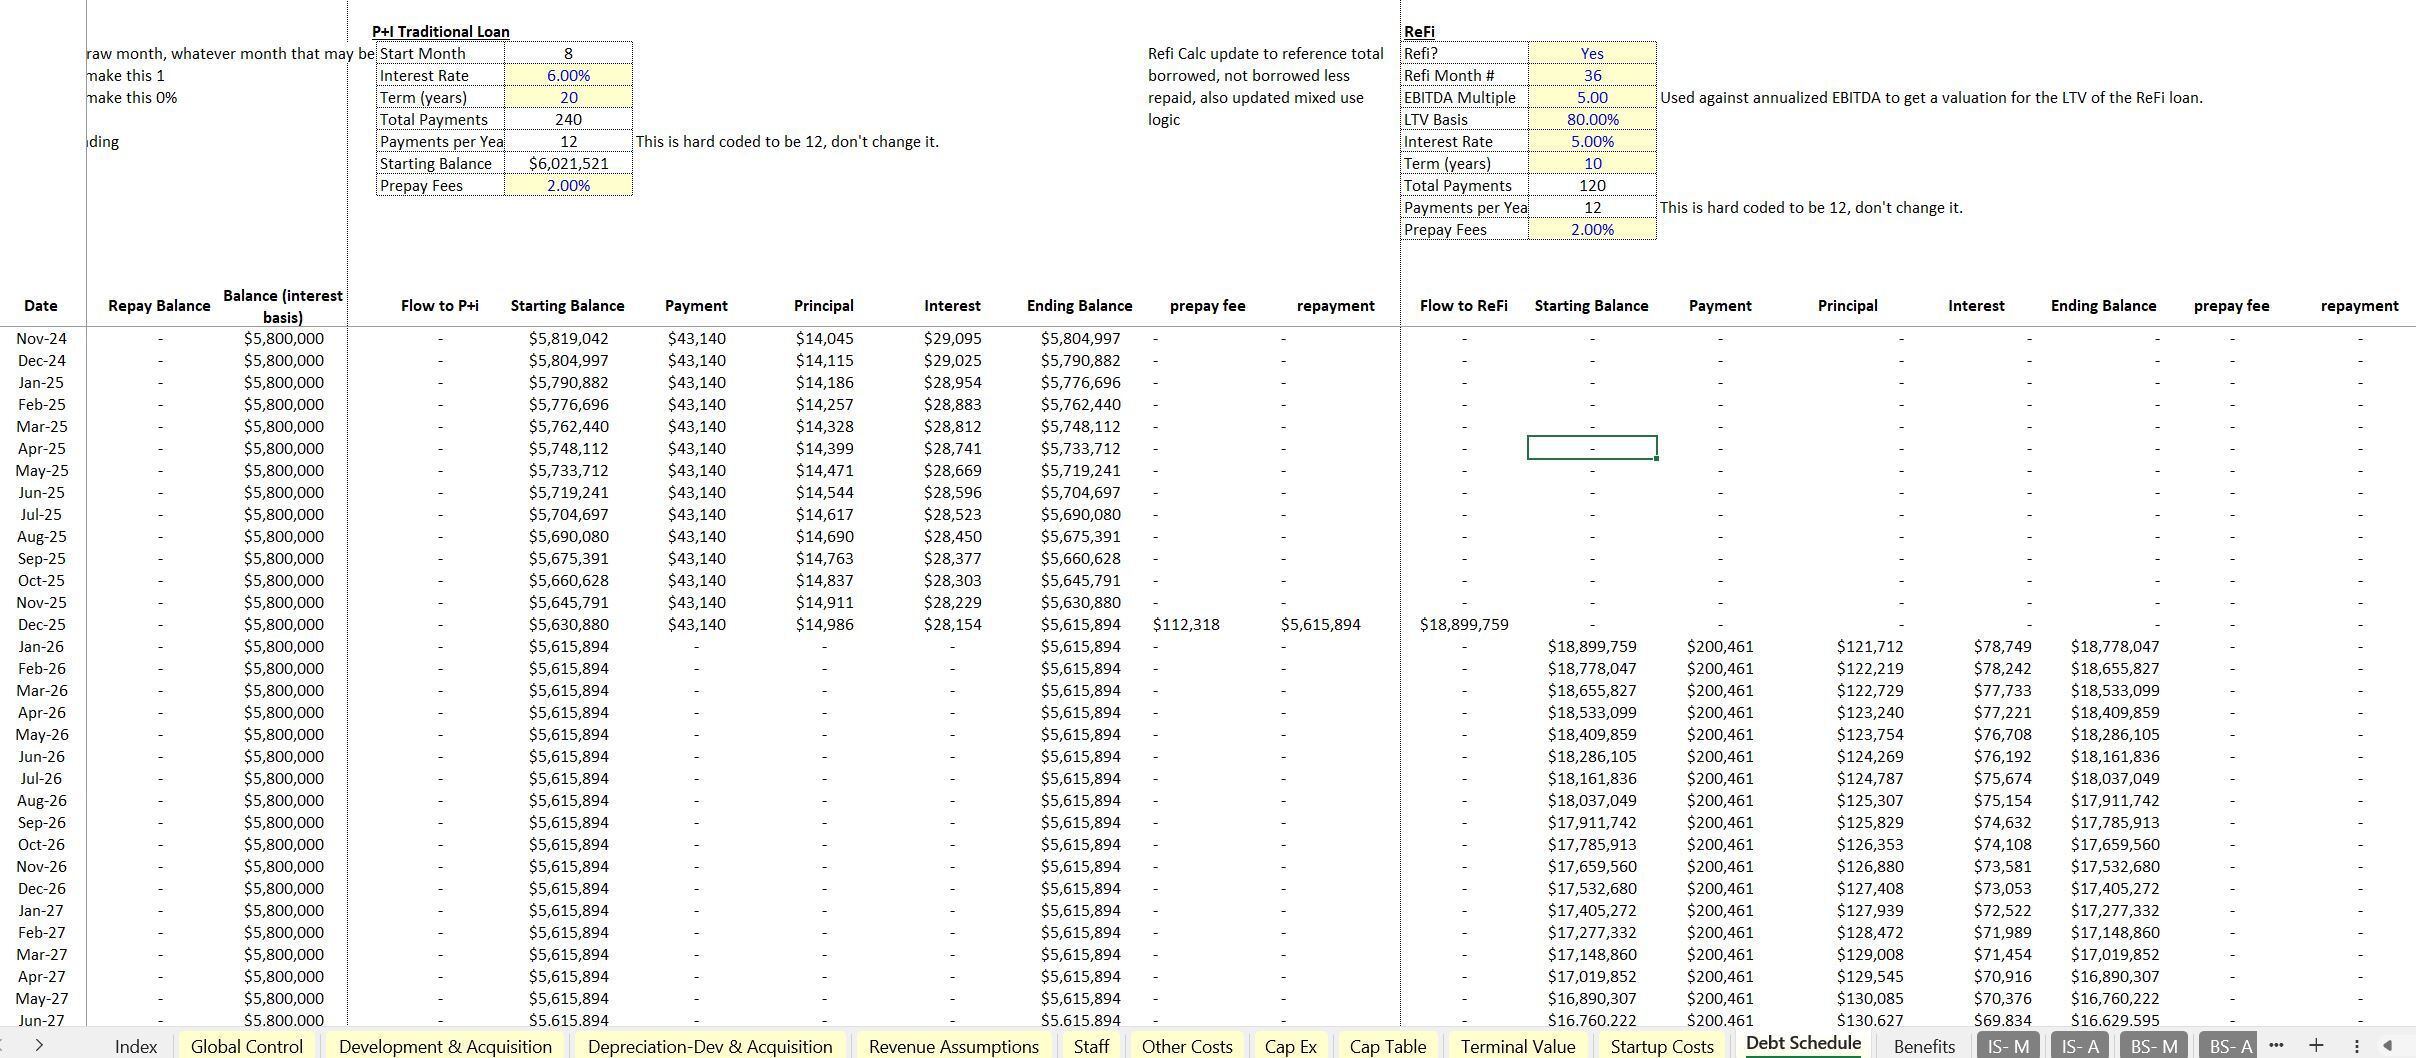Click the Jan-26 ReFi payment $200,461
Image resolution: width=2416 pixels, height=1058 pixels.
(1720, 646)
